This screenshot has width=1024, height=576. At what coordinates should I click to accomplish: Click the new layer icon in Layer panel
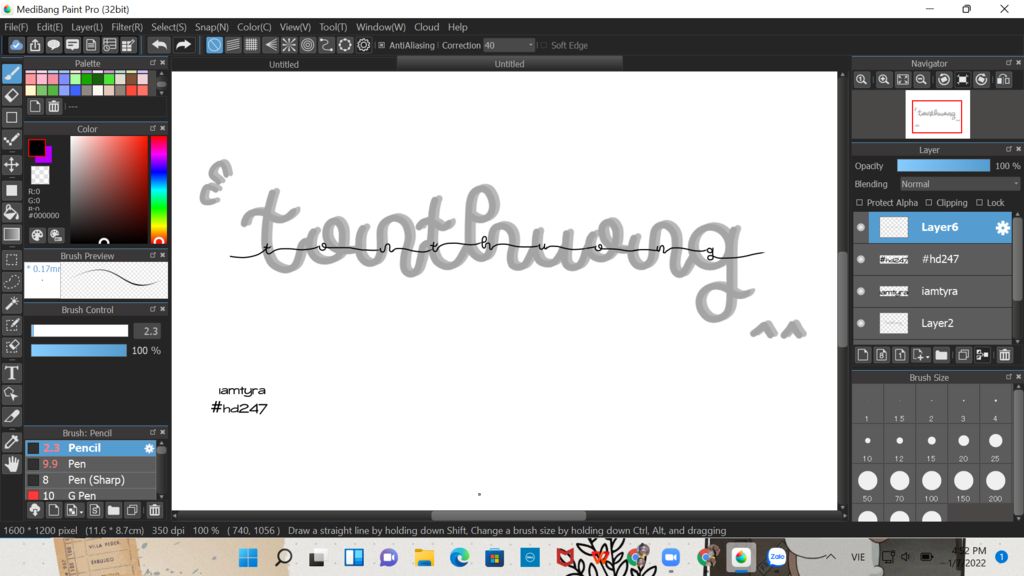pos(863,355)
